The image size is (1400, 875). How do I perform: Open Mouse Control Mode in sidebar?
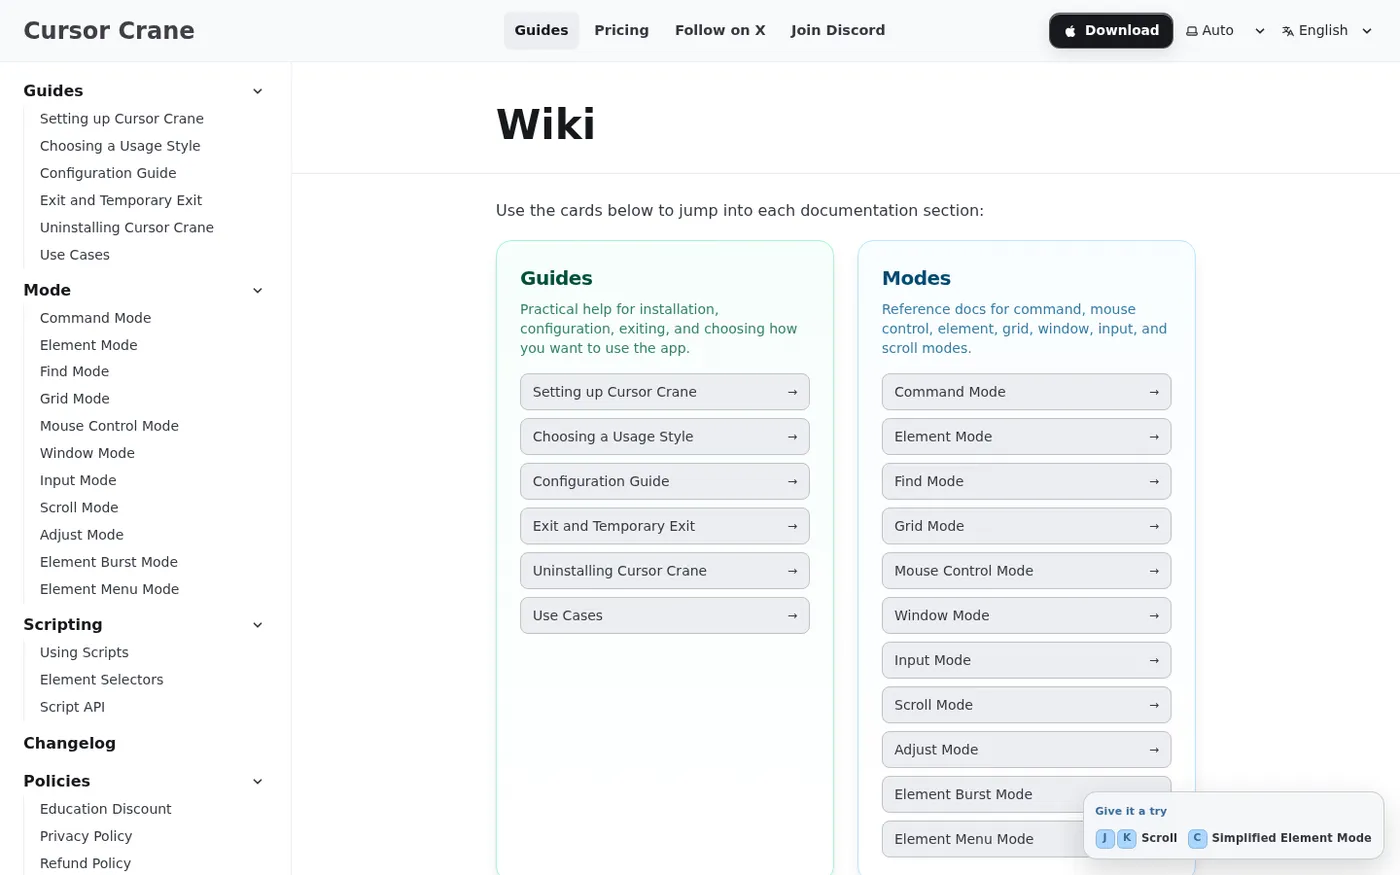(109, 426)
